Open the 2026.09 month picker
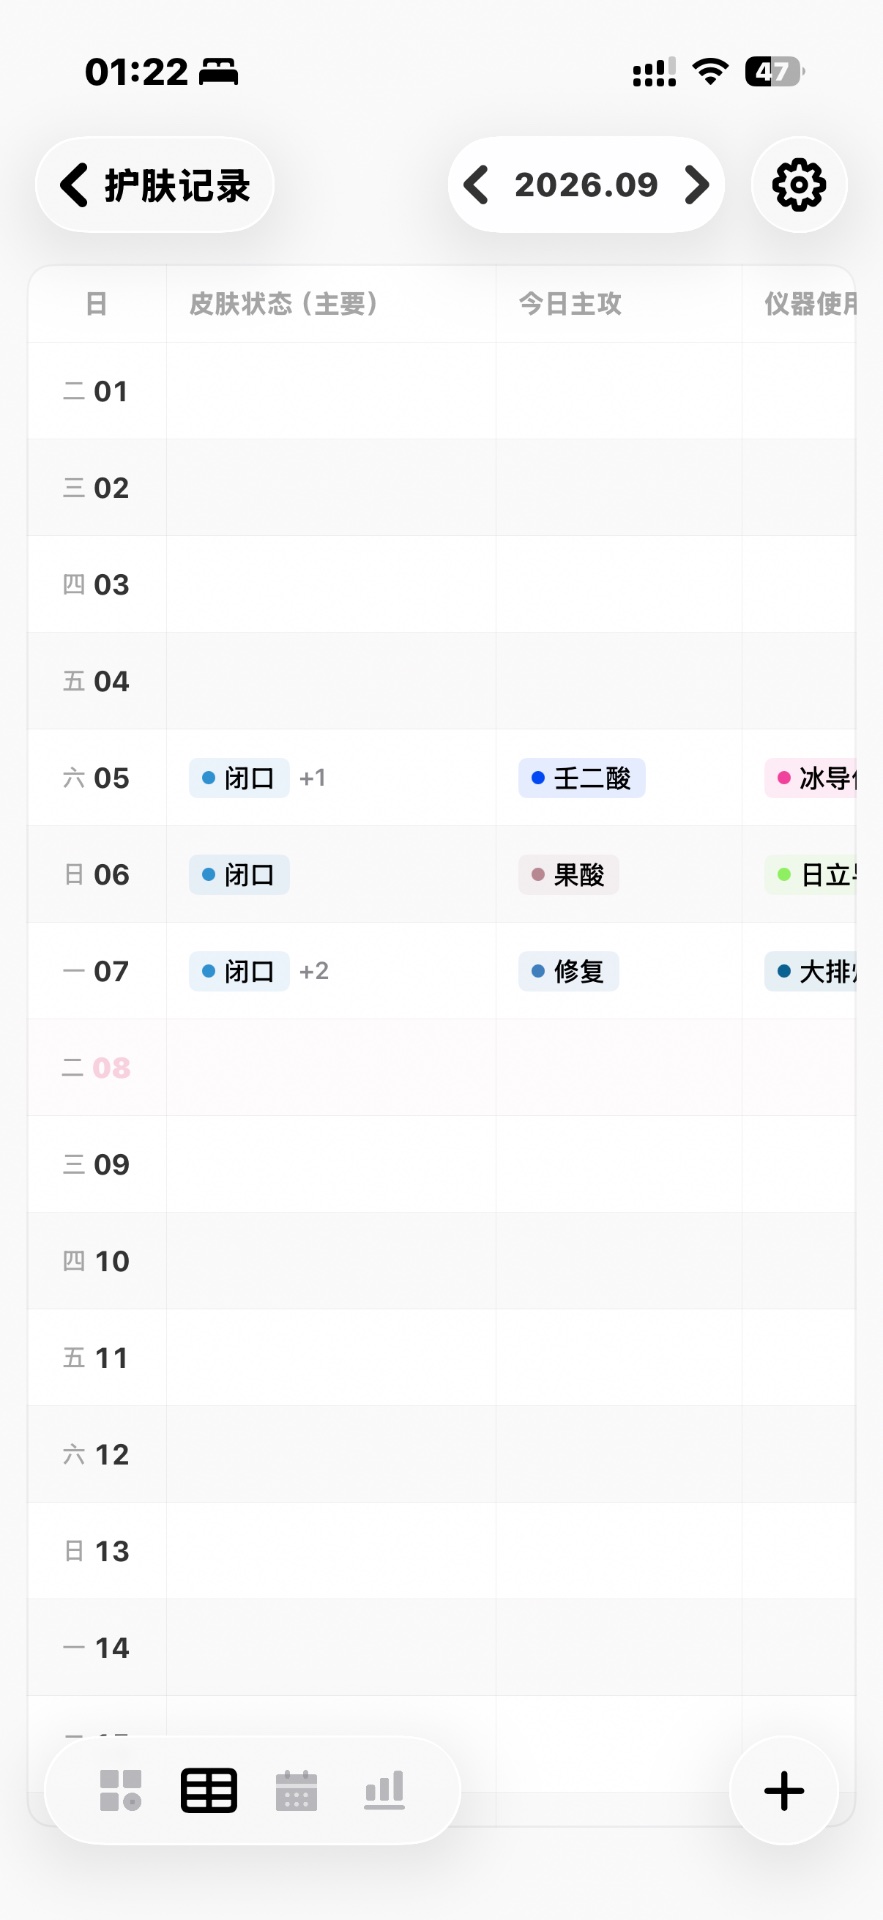 point(586,185)
